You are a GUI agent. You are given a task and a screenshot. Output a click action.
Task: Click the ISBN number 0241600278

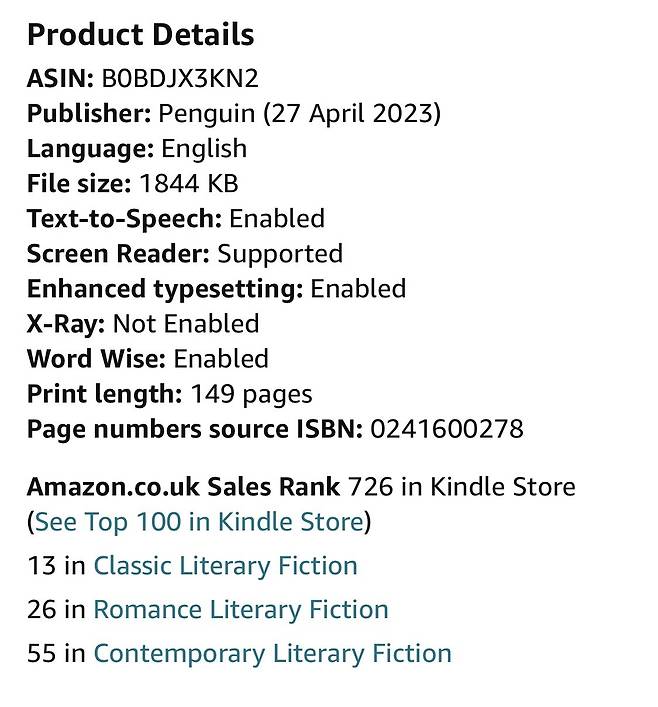tap(446, 430)
